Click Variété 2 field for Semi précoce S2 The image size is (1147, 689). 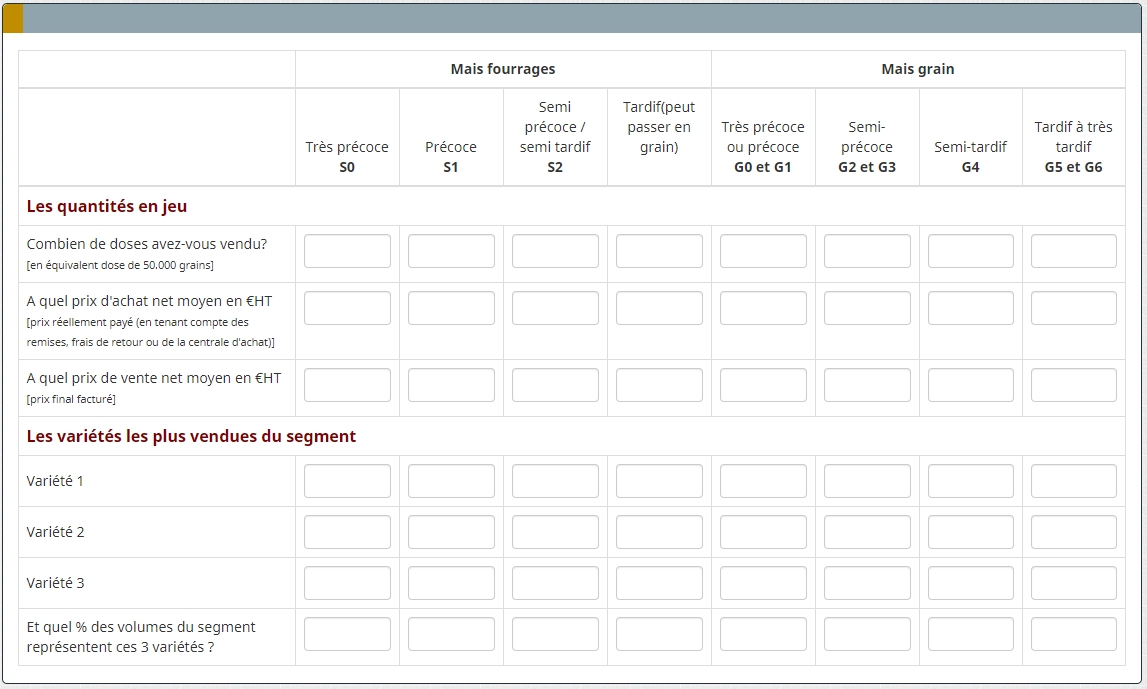(x=555, y=532)
